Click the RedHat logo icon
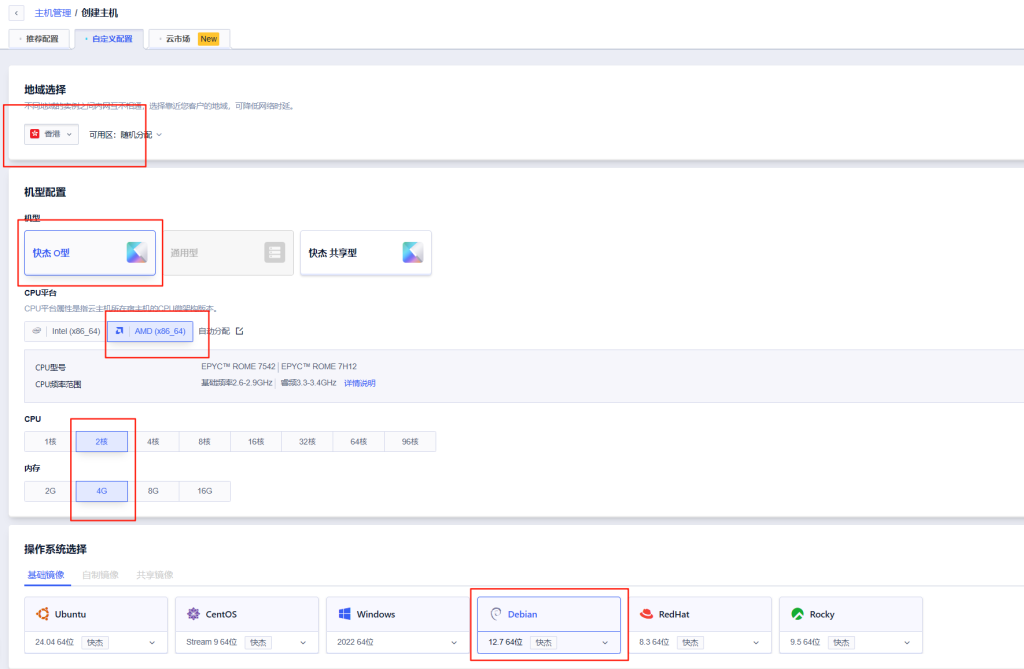1024x669 pixels. 647,614
